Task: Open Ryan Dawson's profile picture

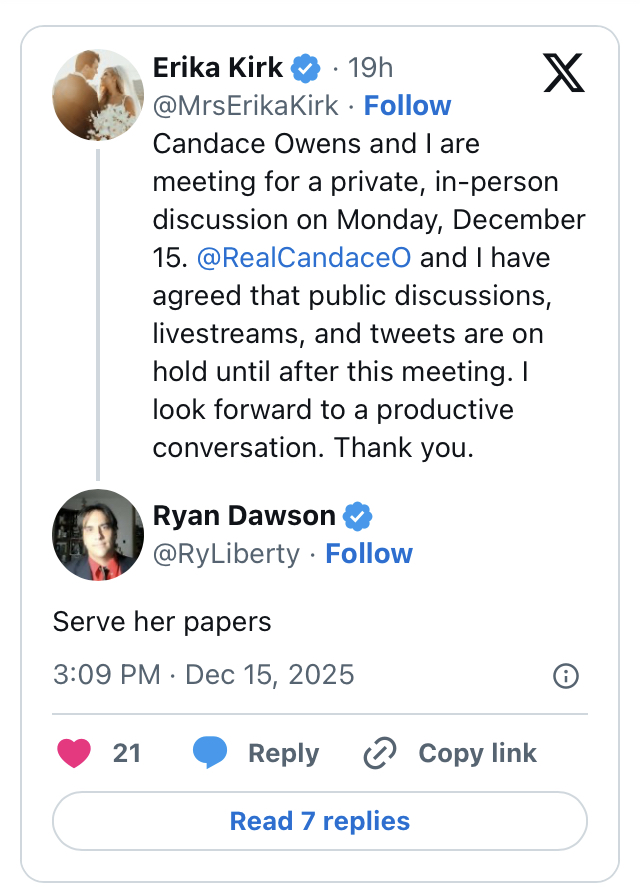Action: tap(98, 535)
